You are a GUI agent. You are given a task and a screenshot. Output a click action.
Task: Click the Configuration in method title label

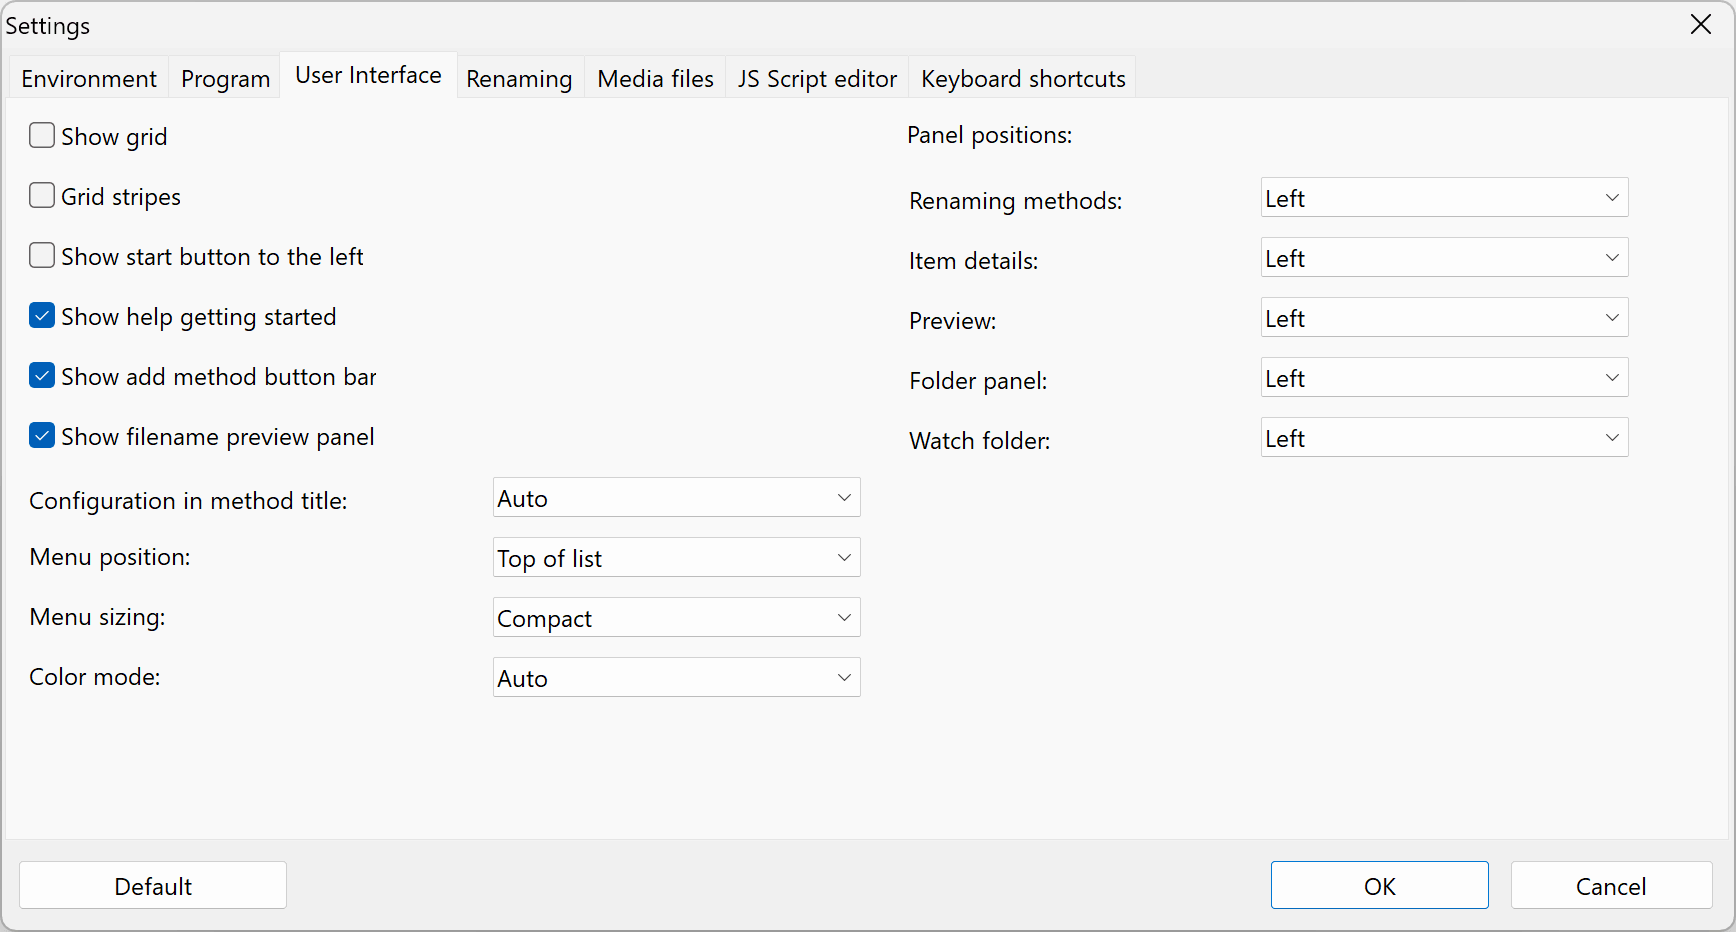188,501
